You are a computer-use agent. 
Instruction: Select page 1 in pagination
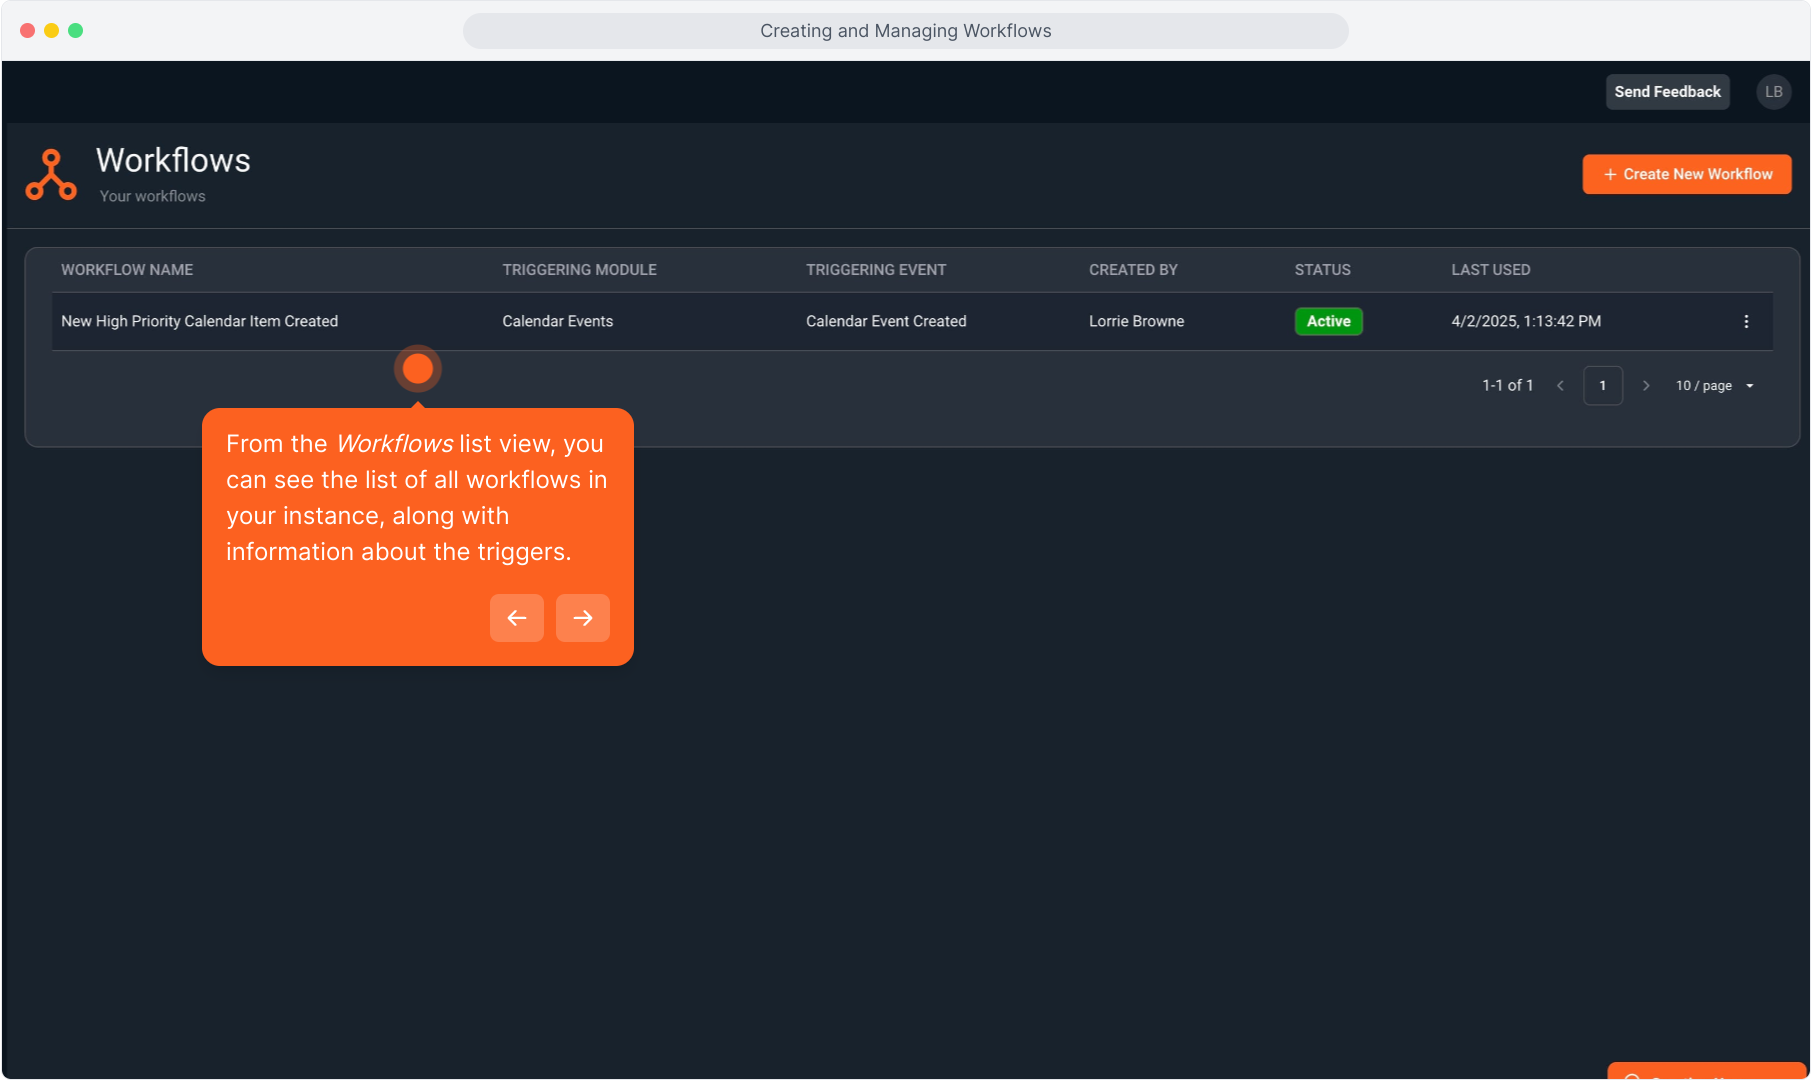click(1603, 386)
